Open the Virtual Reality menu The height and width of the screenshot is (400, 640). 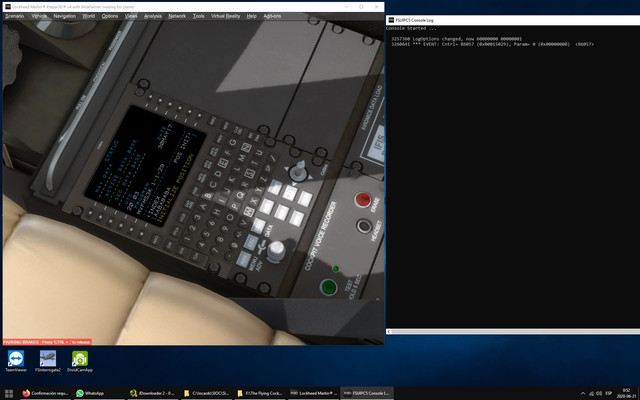pos(225,16)
